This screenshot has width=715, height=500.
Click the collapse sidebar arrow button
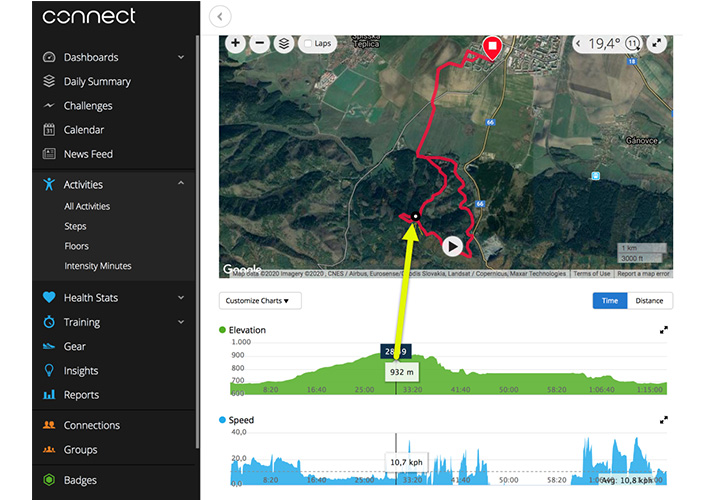[x=221, y=16]
